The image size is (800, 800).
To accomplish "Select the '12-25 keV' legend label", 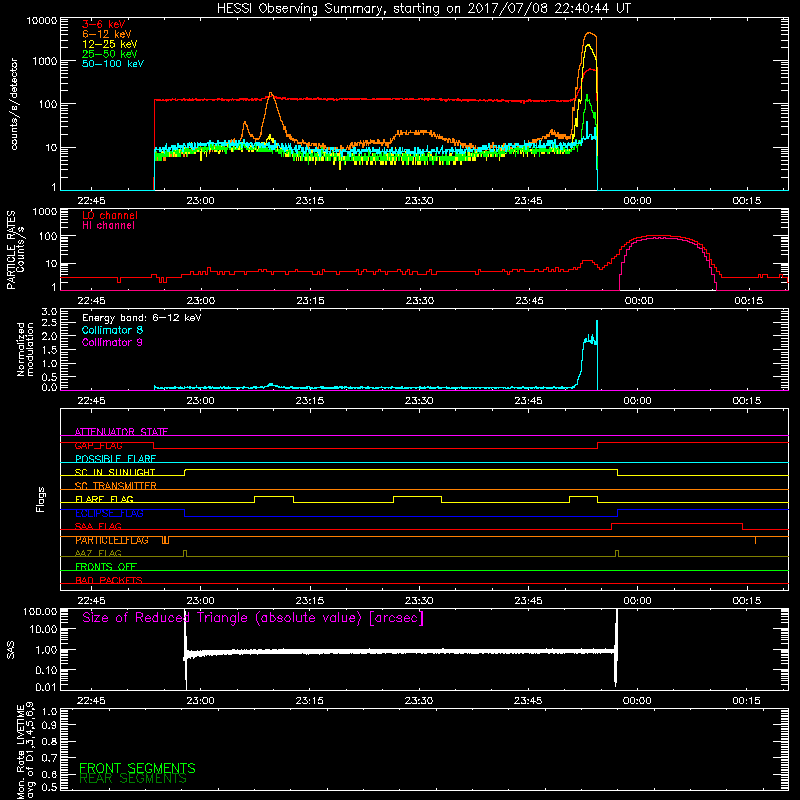I will (x=110, y=44).
